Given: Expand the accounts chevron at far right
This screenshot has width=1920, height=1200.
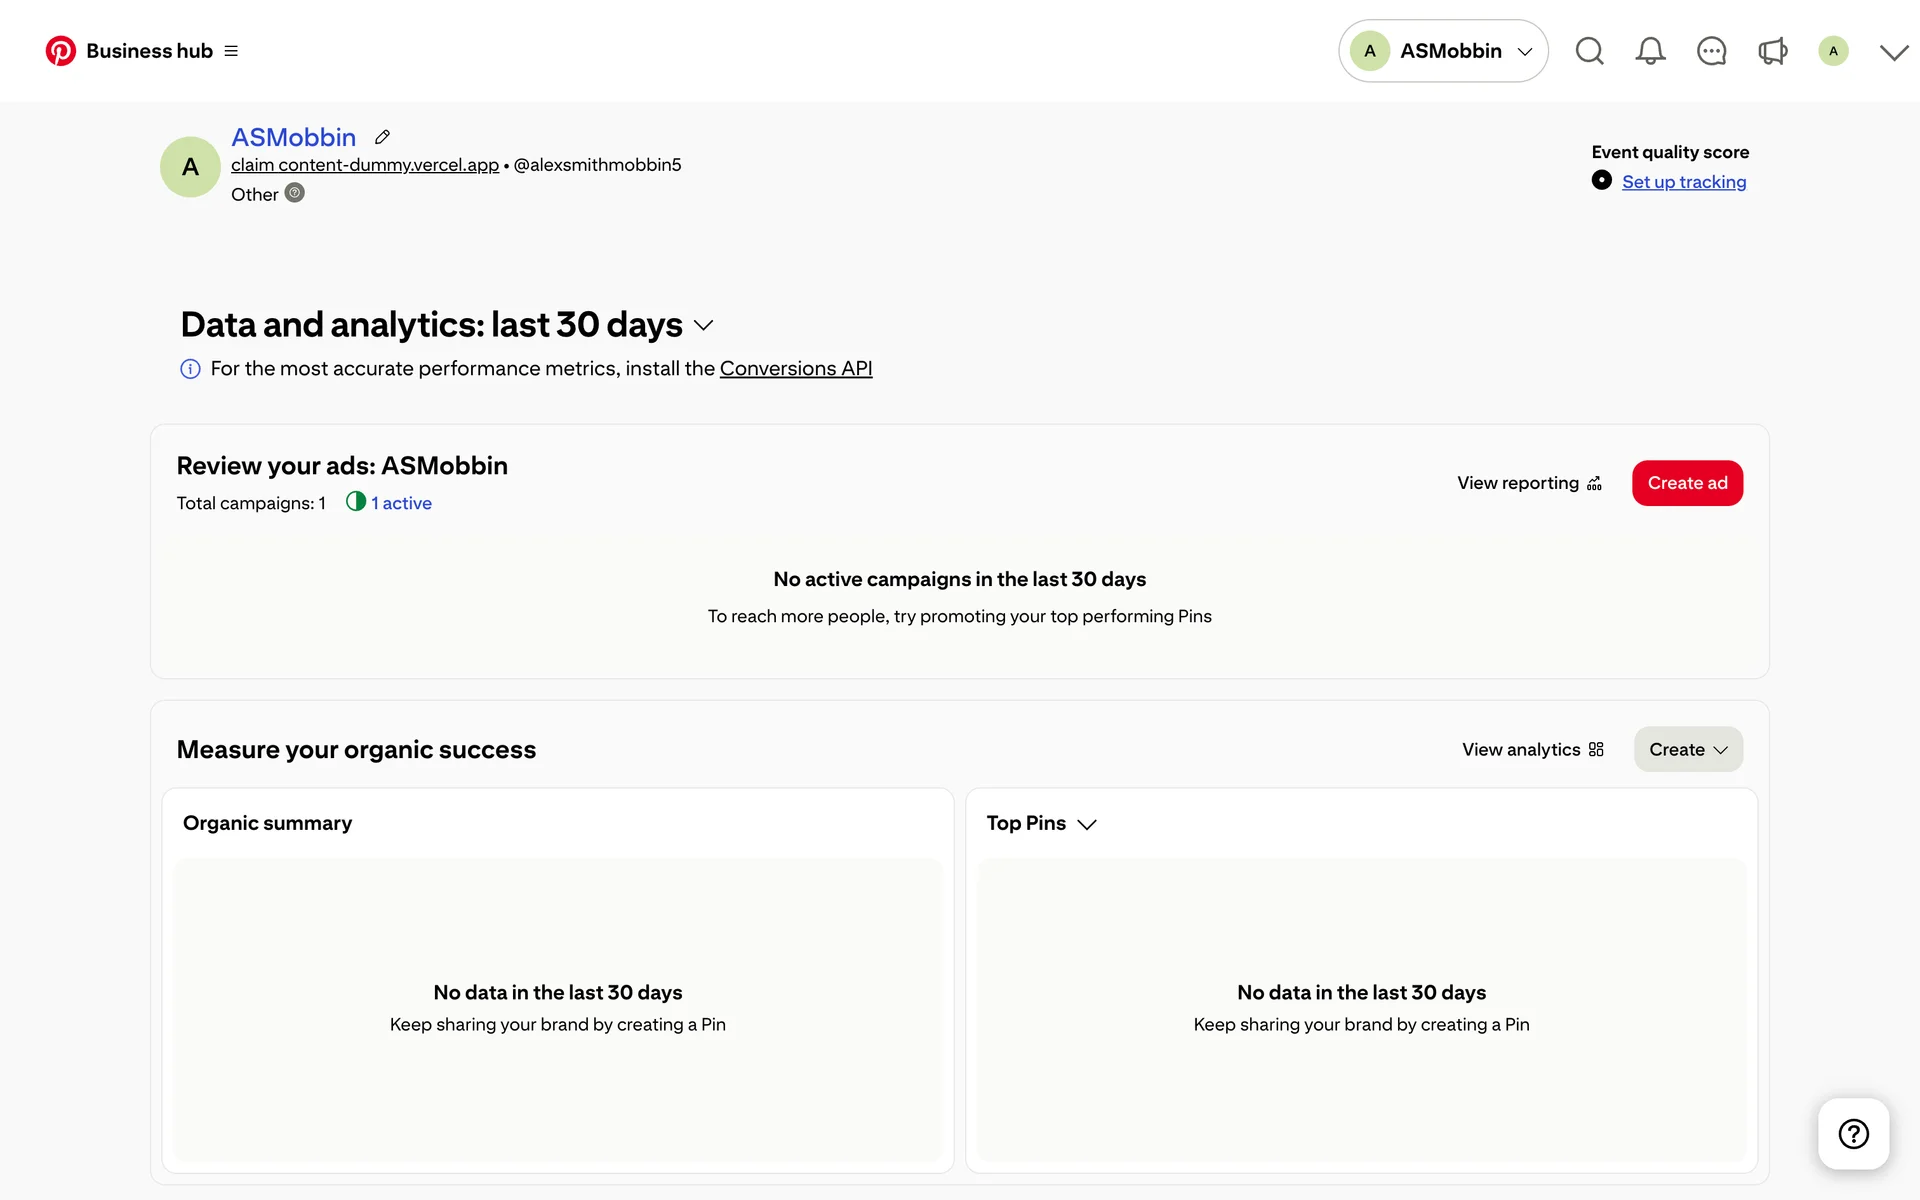Looking at the screenshot, I should [x=1893, y=52].
